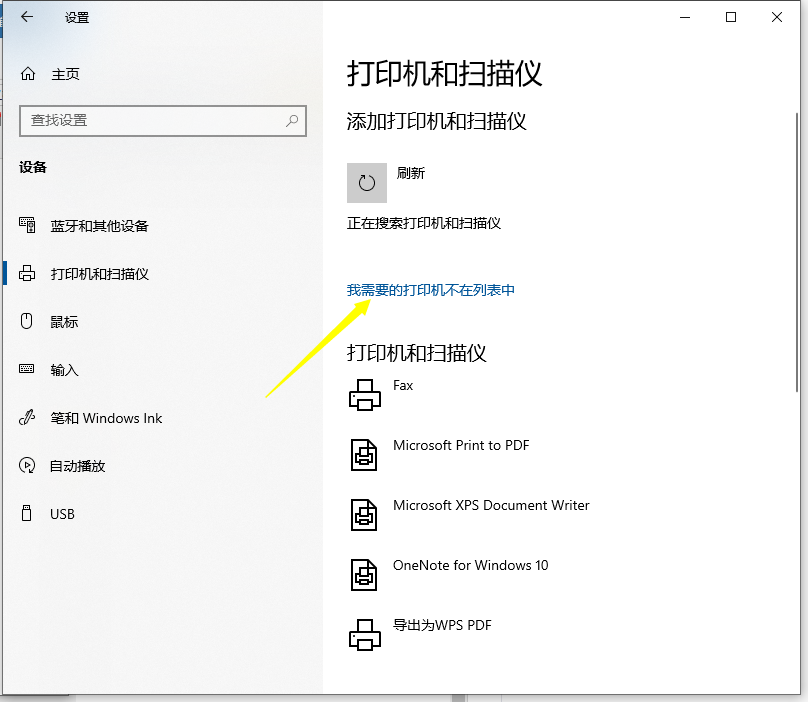
Task: Open 蓝牙和其他设备 settings
Action: point(99,226)
